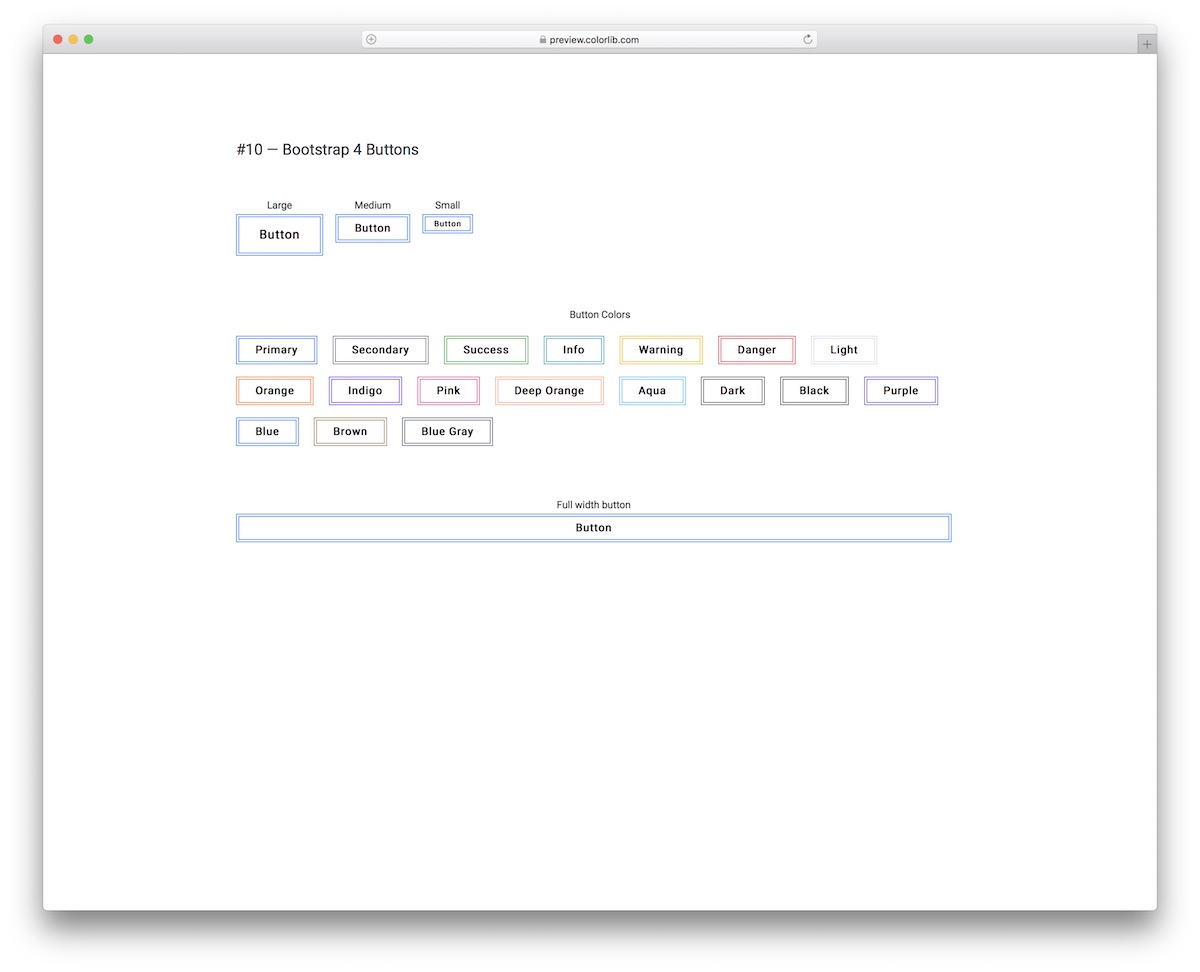Click the Medium Button
Screen dimensions: 1200x972
tap(372, 228)
